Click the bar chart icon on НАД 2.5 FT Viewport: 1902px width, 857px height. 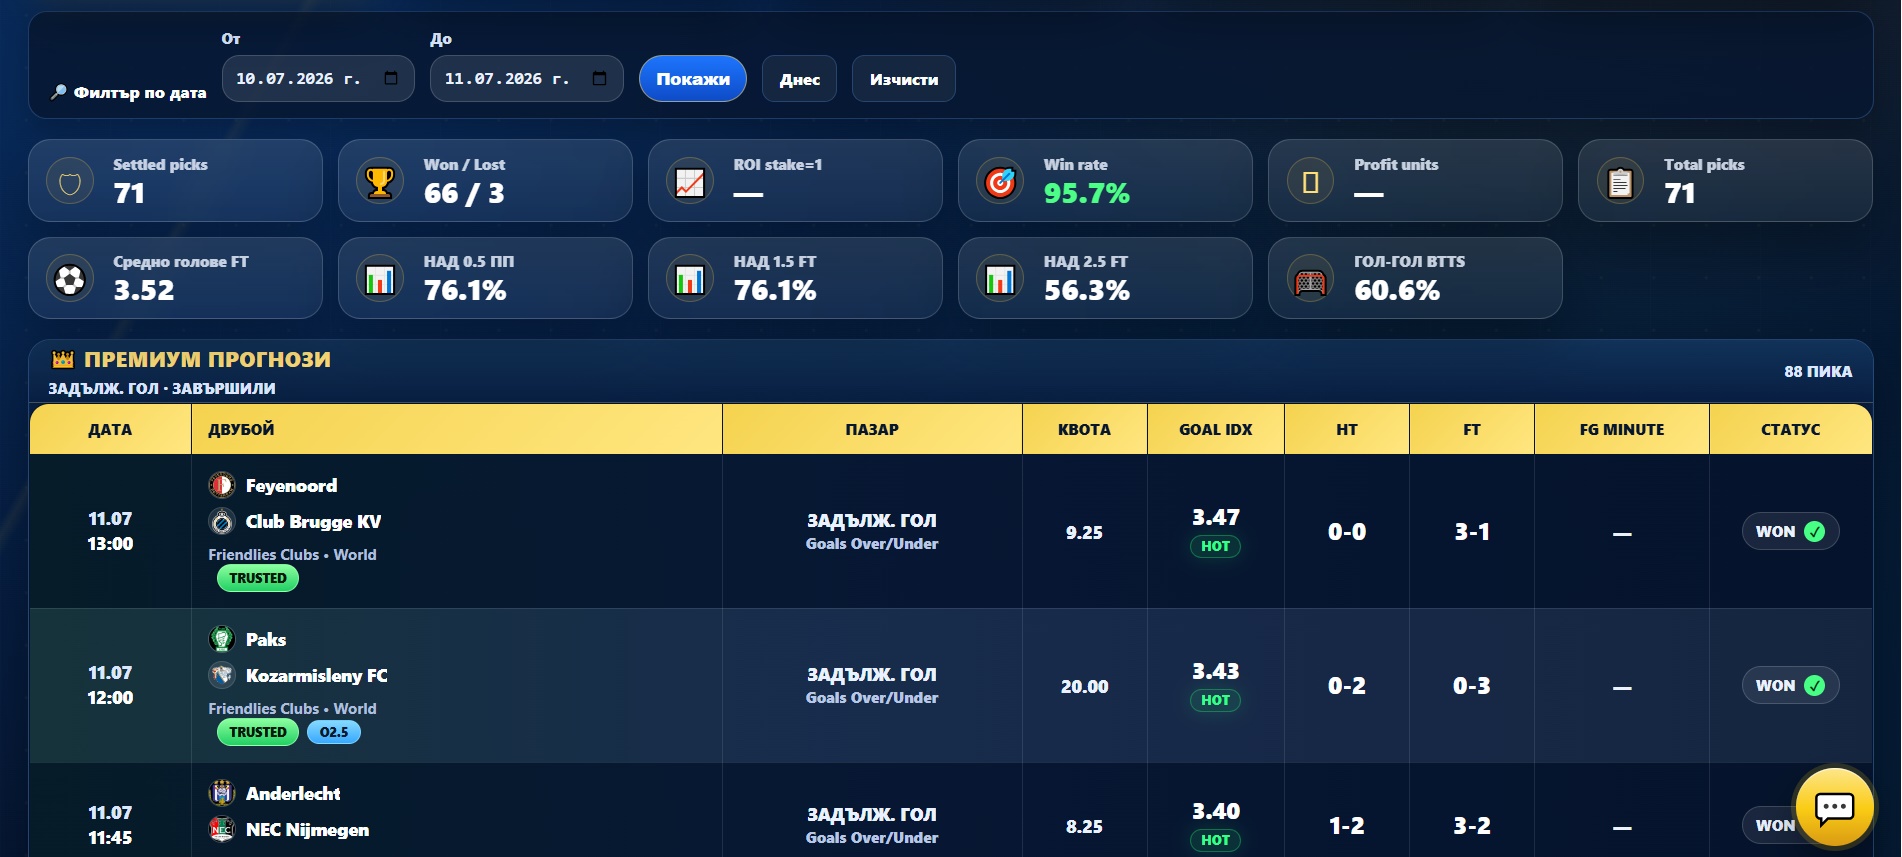pos(1000,280)
